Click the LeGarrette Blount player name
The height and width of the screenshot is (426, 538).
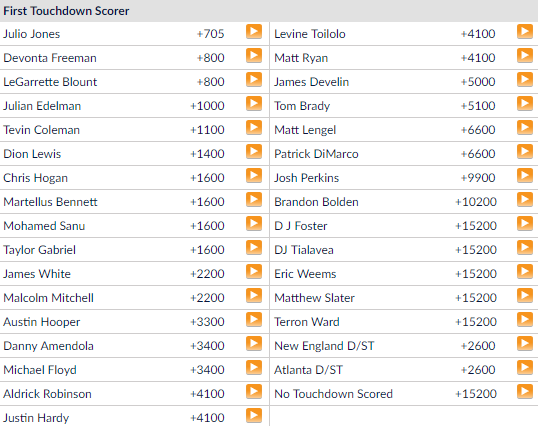pos(50,82)
